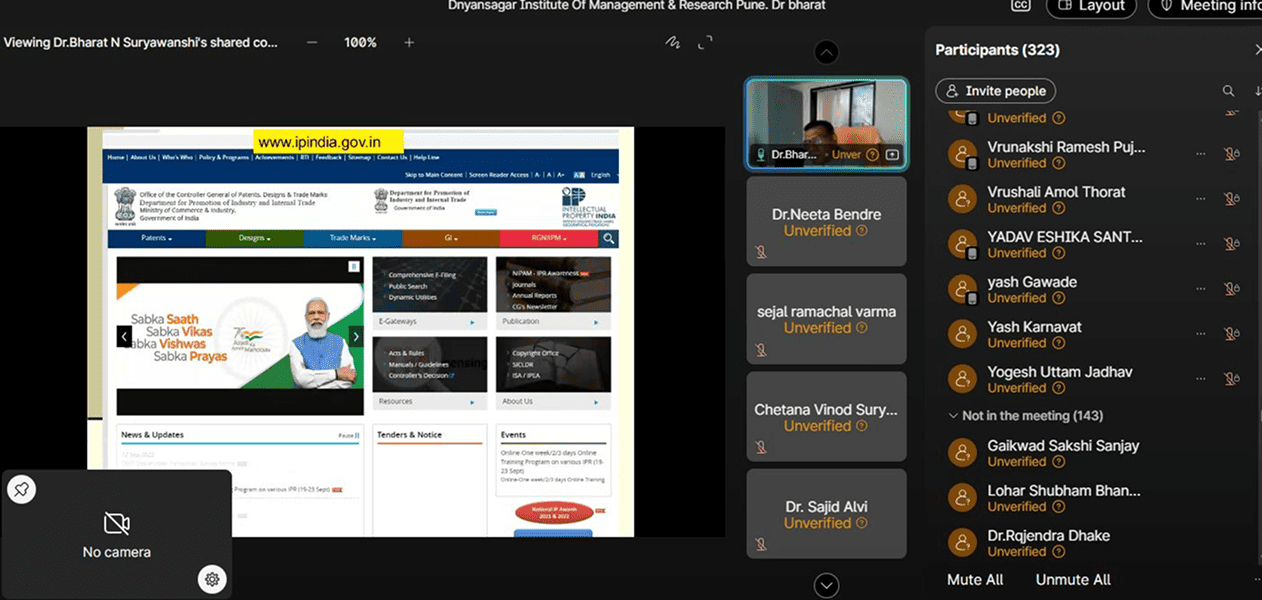This screenshot has width=1262, height=600.
Task: Go to previous banner slide arrow
Action: (x=125, y=337)
